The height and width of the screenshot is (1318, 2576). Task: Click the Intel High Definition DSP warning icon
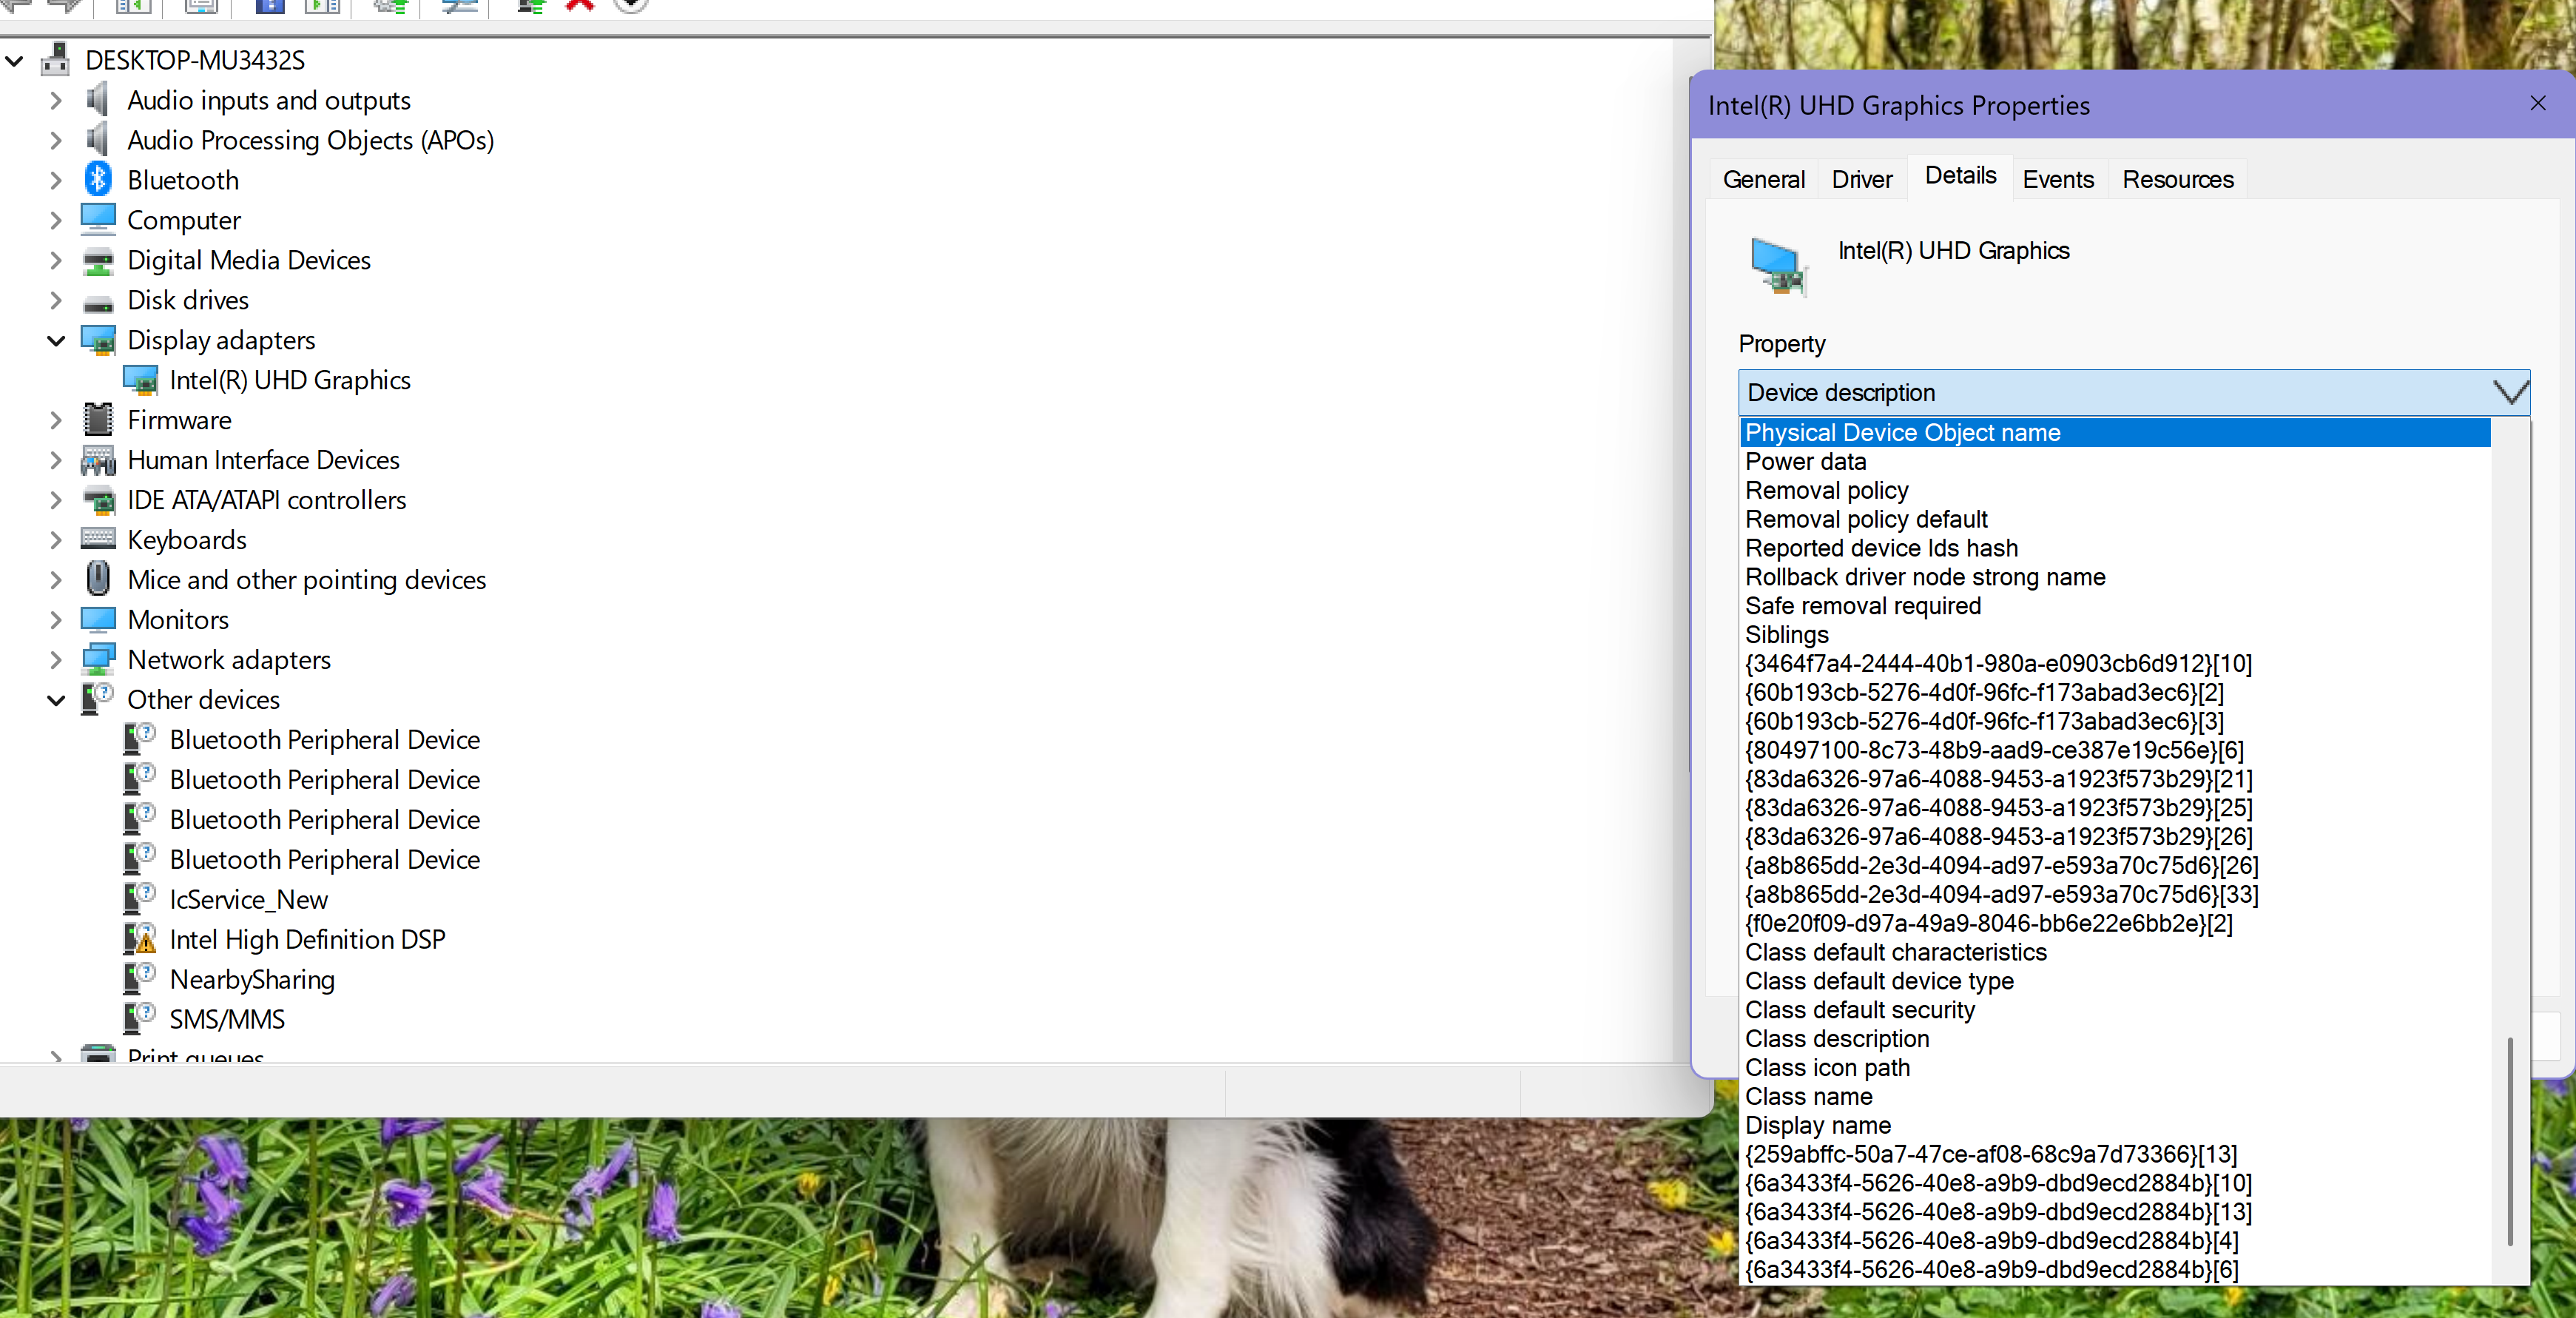pos(140,939)
